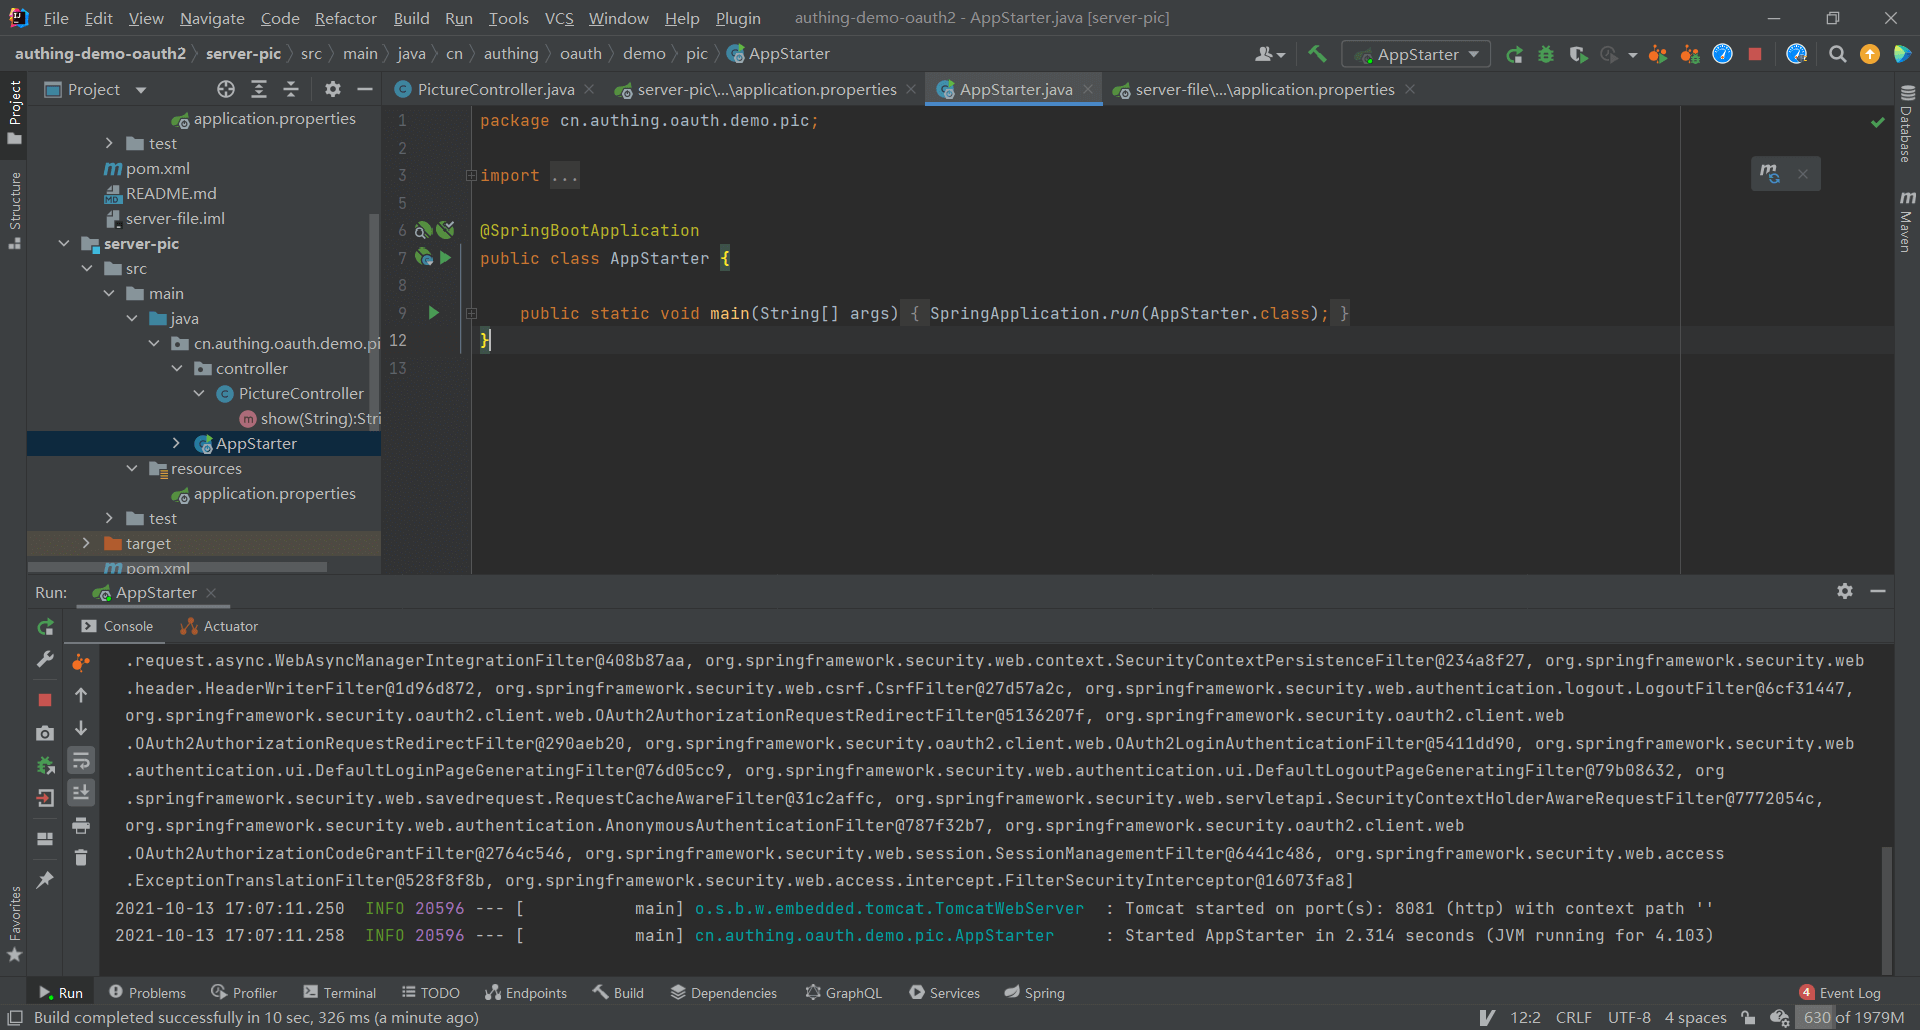The width and height of the screenshot is (1920, 1030).
Task: Click the Debug AppStarter bug icon
Action: click(x=1546, y=54)
